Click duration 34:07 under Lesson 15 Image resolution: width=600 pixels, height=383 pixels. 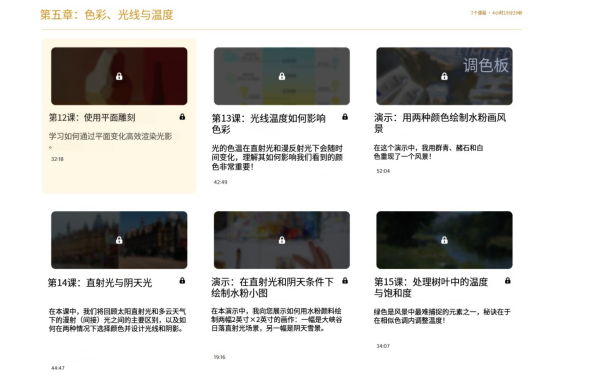click(x=383, y=346)
